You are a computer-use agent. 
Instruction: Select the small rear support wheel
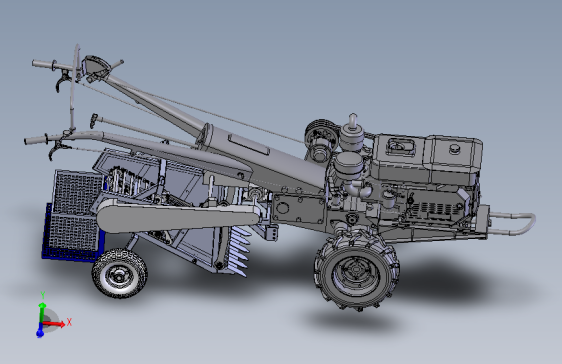[x=119, y=273]
